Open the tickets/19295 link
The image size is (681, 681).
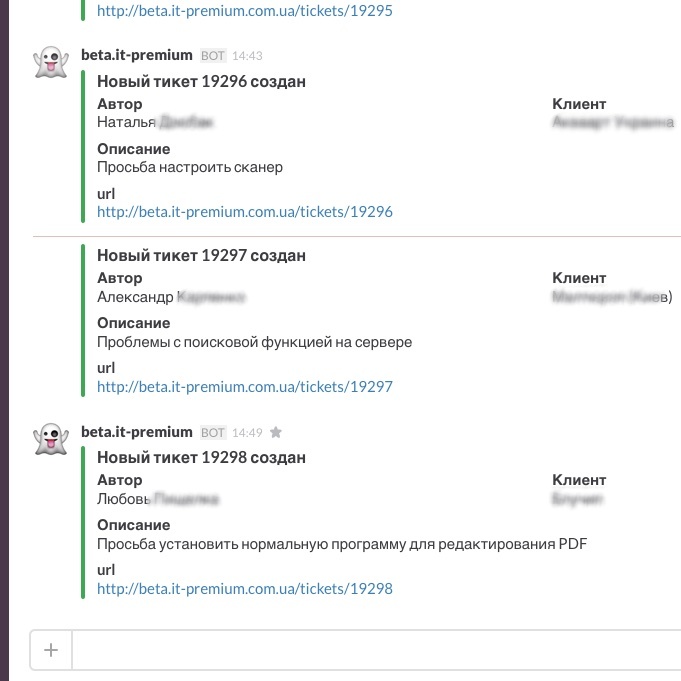(245, 12)
